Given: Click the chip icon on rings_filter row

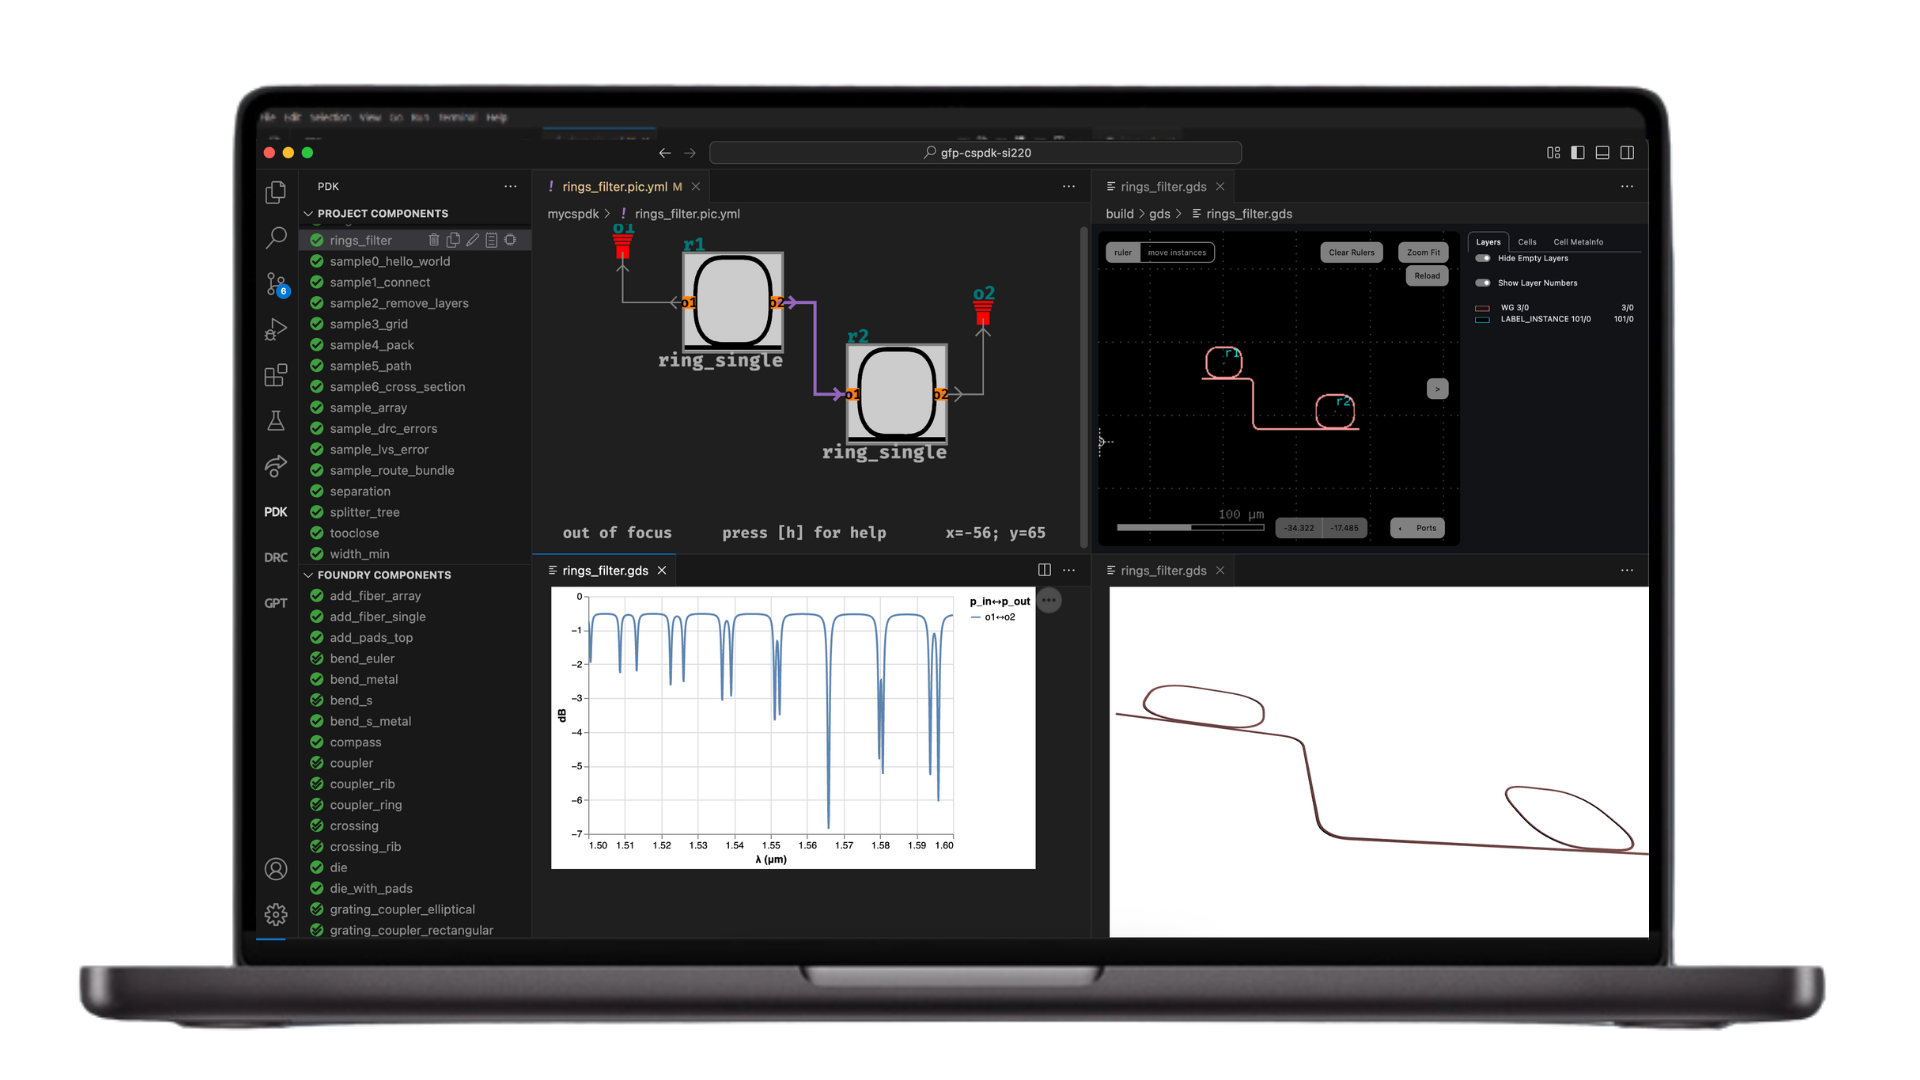Looking at the screenshot, I should tap(510, 240).
